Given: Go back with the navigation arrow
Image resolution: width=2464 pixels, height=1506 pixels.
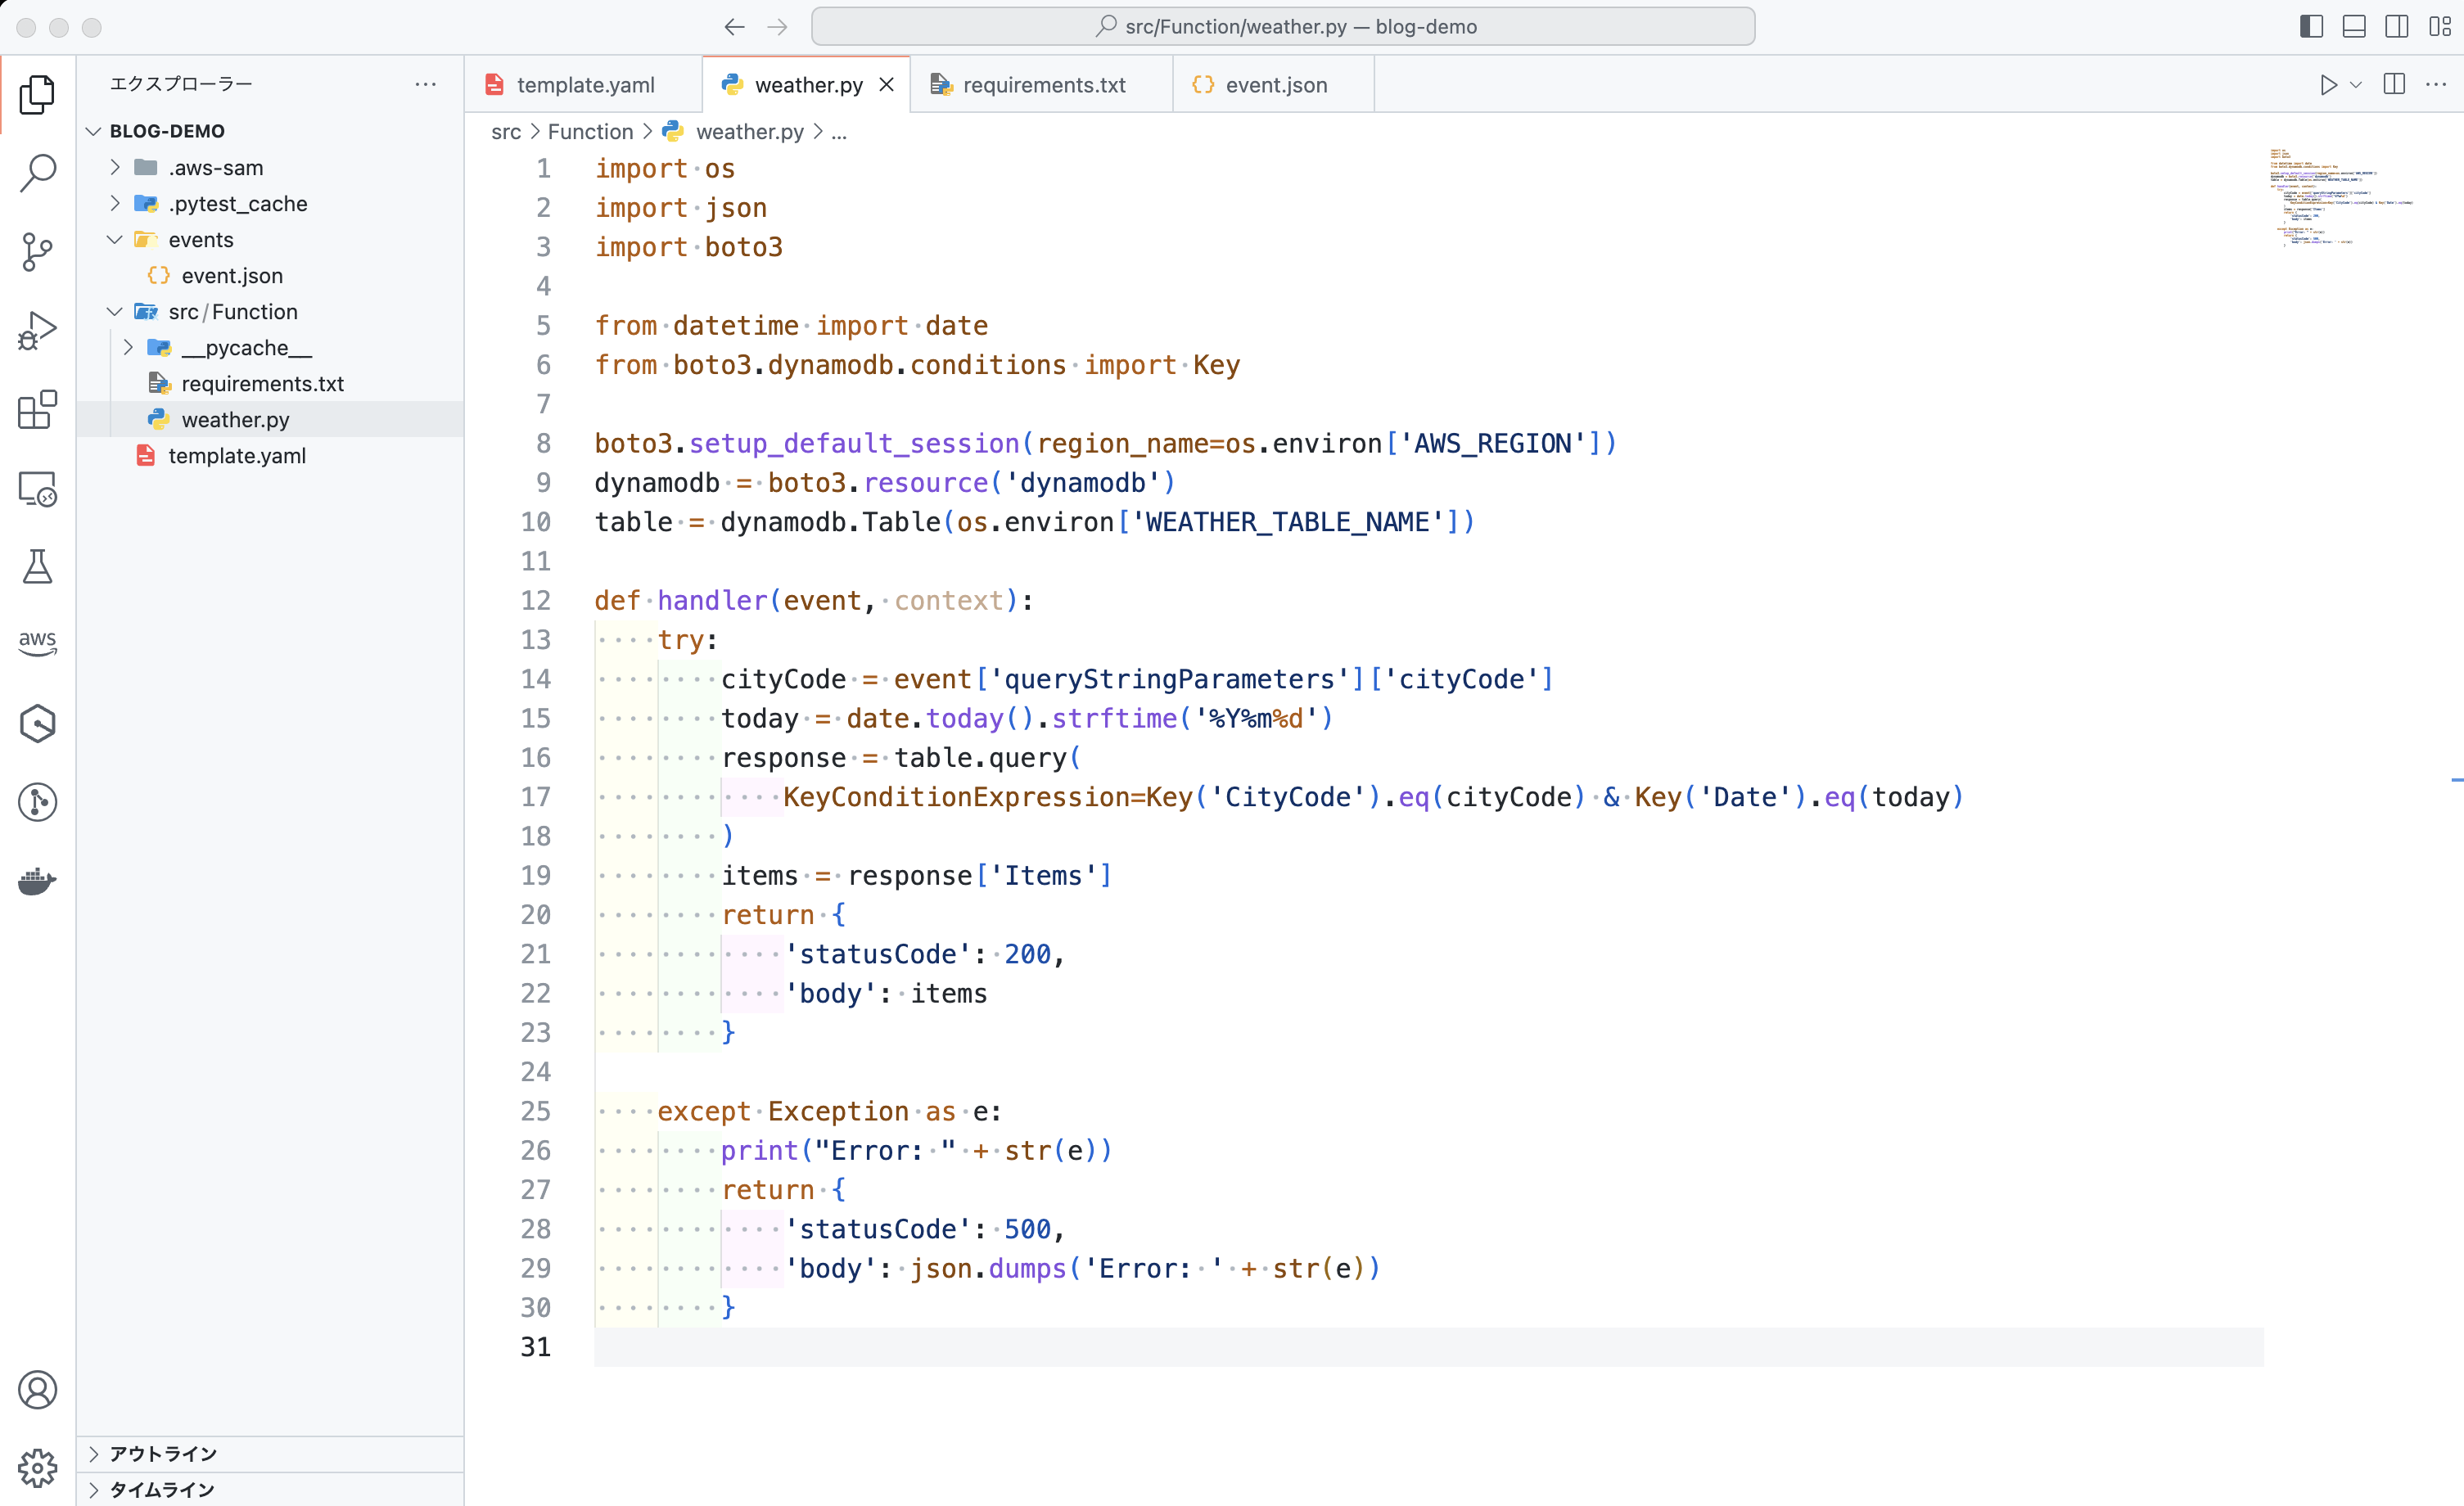Looking at the screenshot, I should (734, 27).
